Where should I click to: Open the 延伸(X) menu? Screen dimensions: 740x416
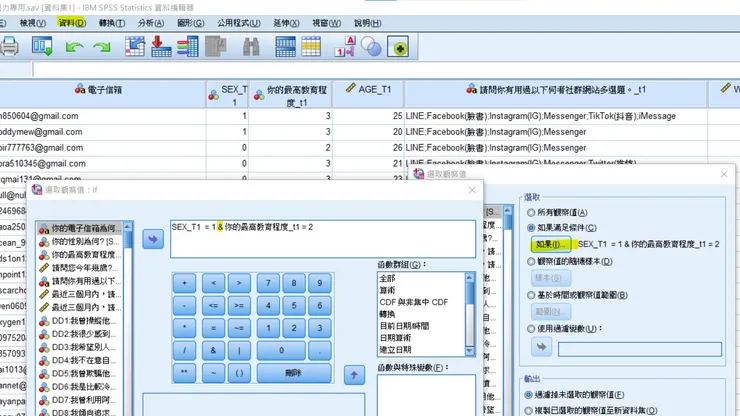pyautogui.click(x=286, y=23)
